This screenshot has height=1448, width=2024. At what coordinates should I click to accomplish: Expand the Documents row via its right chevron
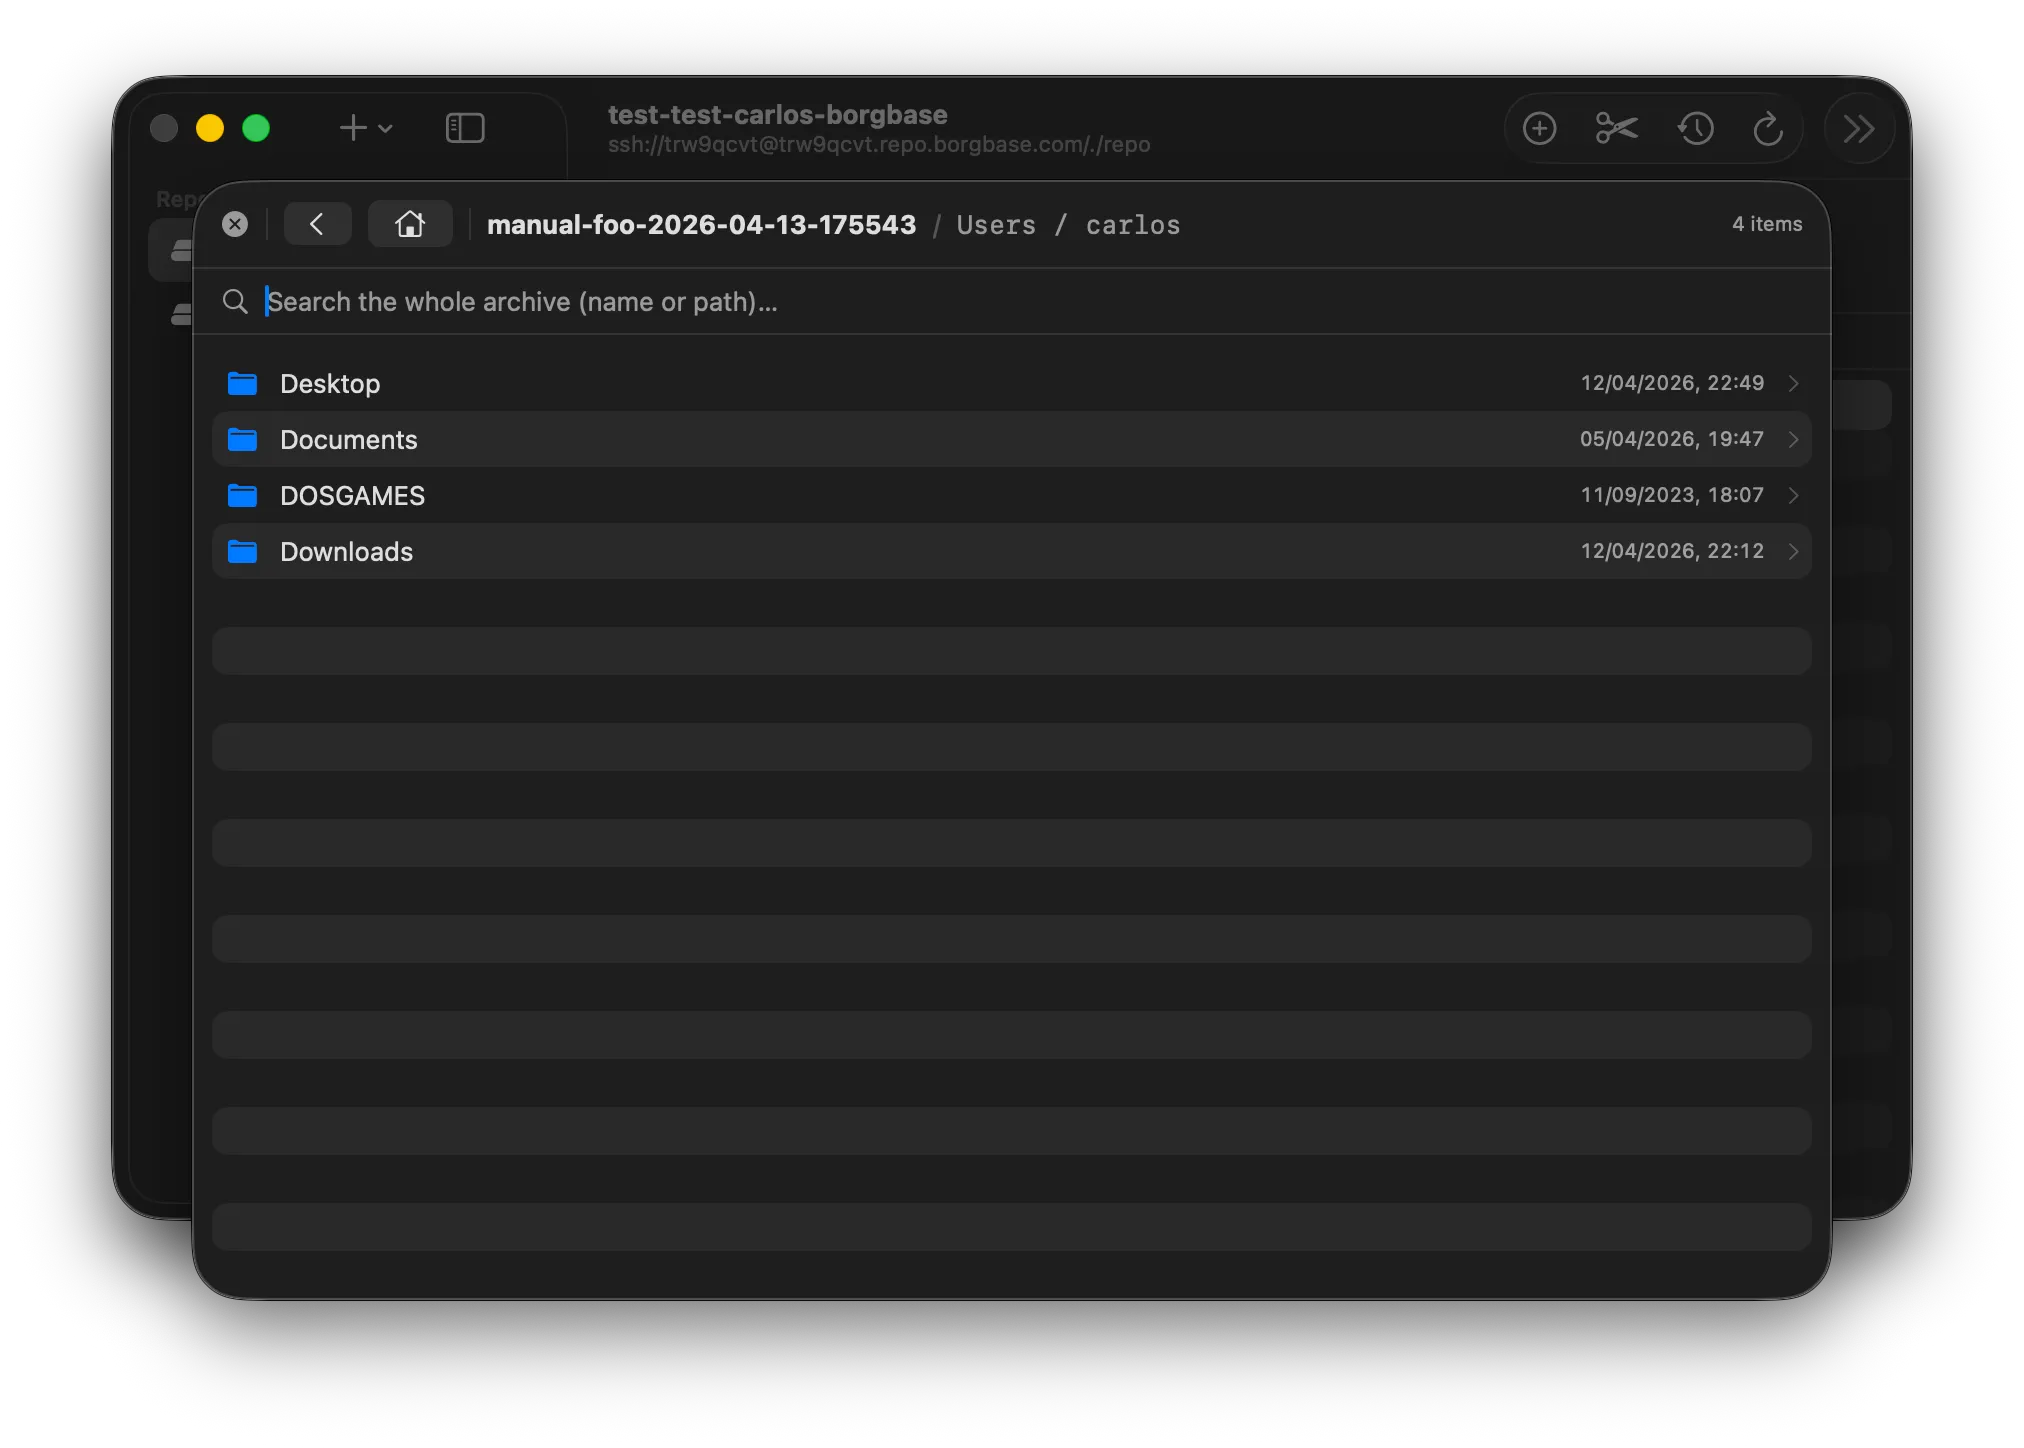point(1793,439)
